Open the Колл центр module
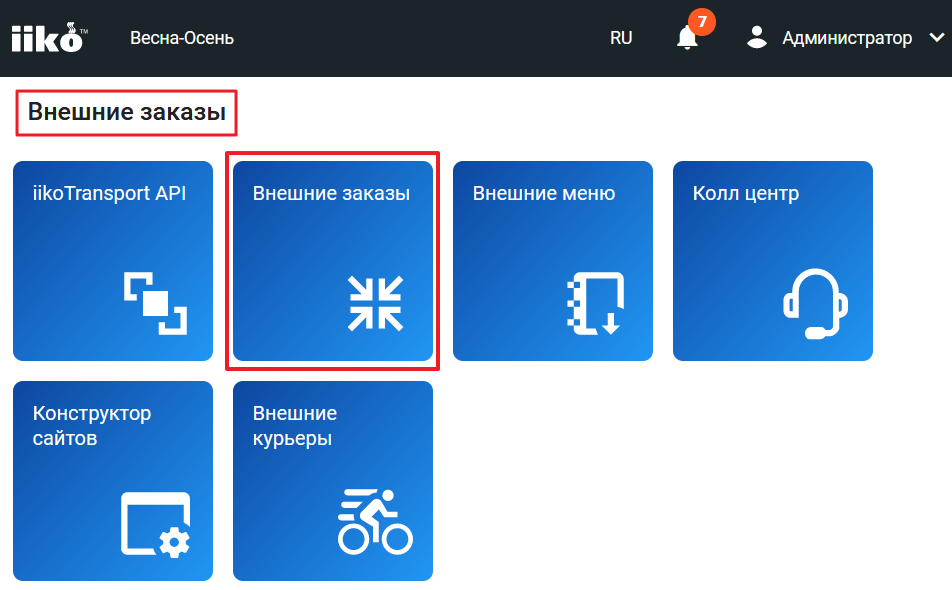Viewport: 952px width, 590px height. click(x=773, y=260)
